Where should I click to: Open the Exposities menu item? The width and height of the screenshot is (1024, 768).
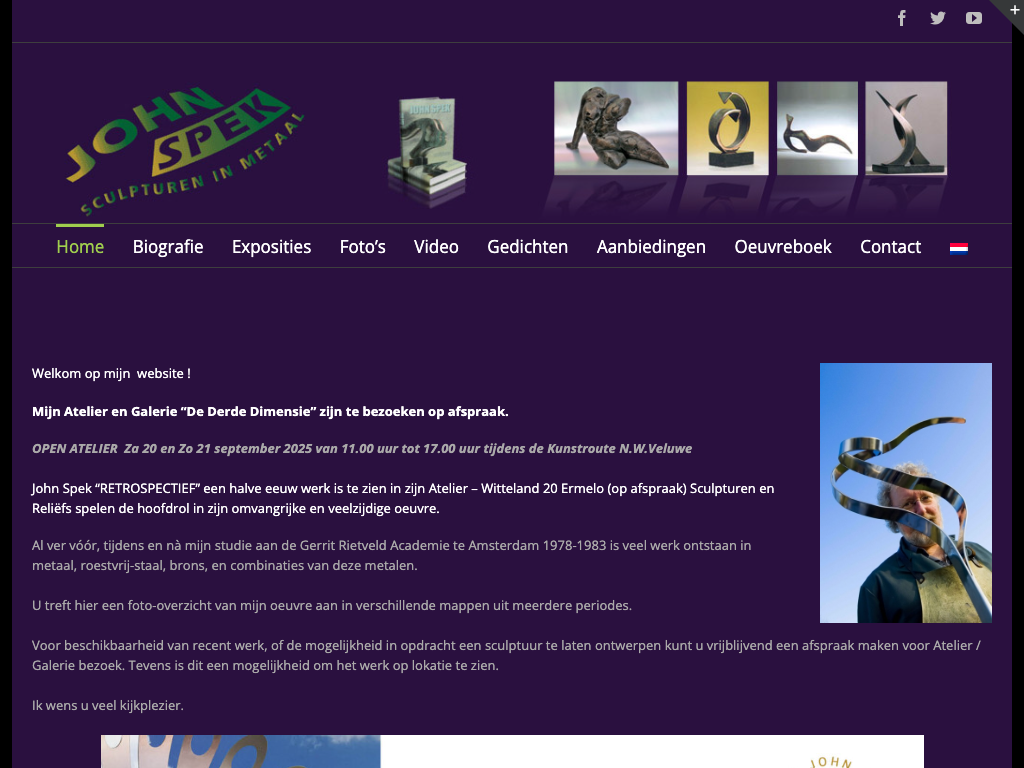tap(271, 247)
